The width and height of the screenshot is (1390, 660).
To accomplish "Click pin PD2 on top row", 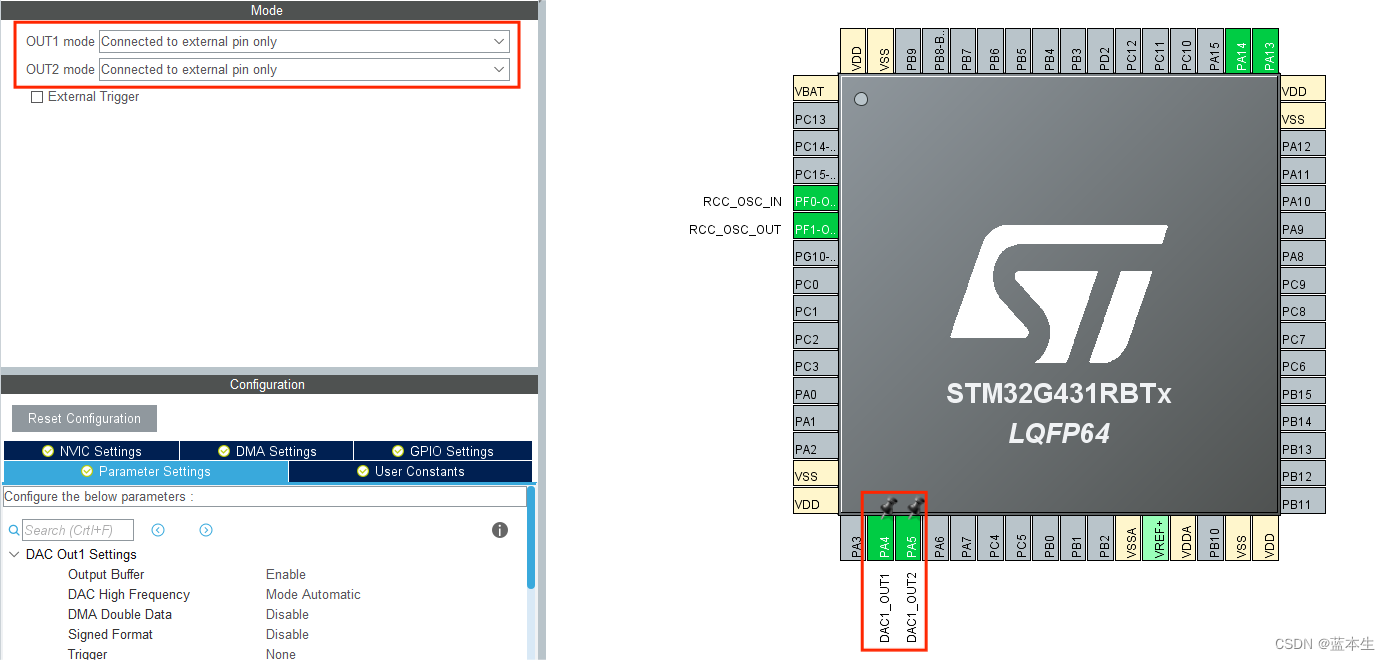I will 1103,49.
